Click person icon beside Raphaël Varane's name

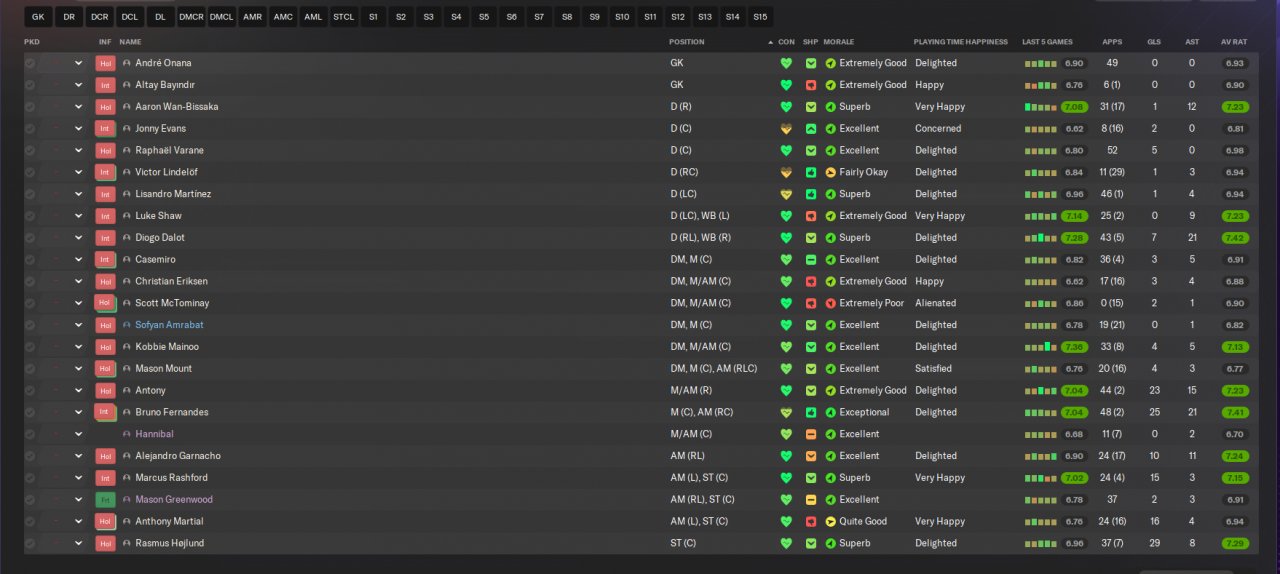point(127,151)
